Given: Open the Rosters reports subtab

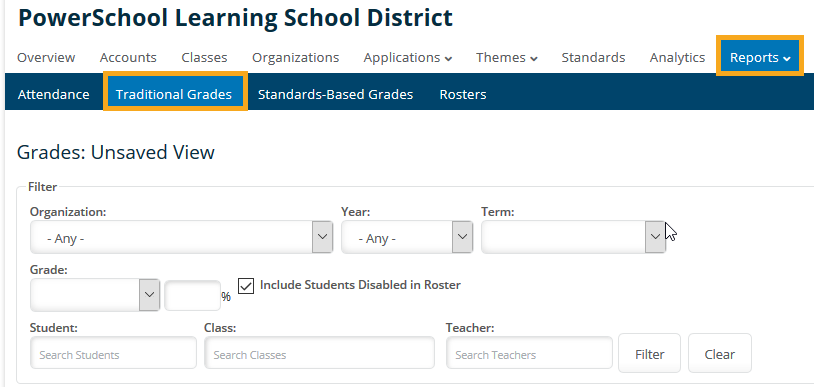Looking at the screenshot, I should [x=463, y=95].
